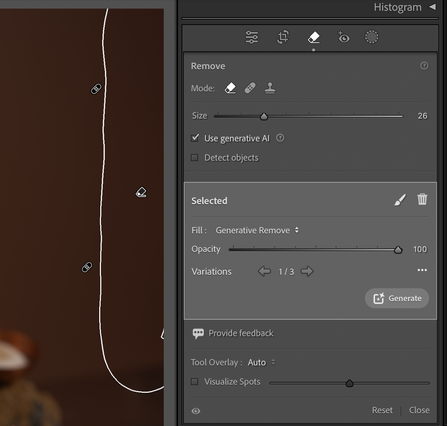This screenshot has width=447, height=426.
Task: Click the 1 / 3 variations counter
Action: tap(286, 272)
